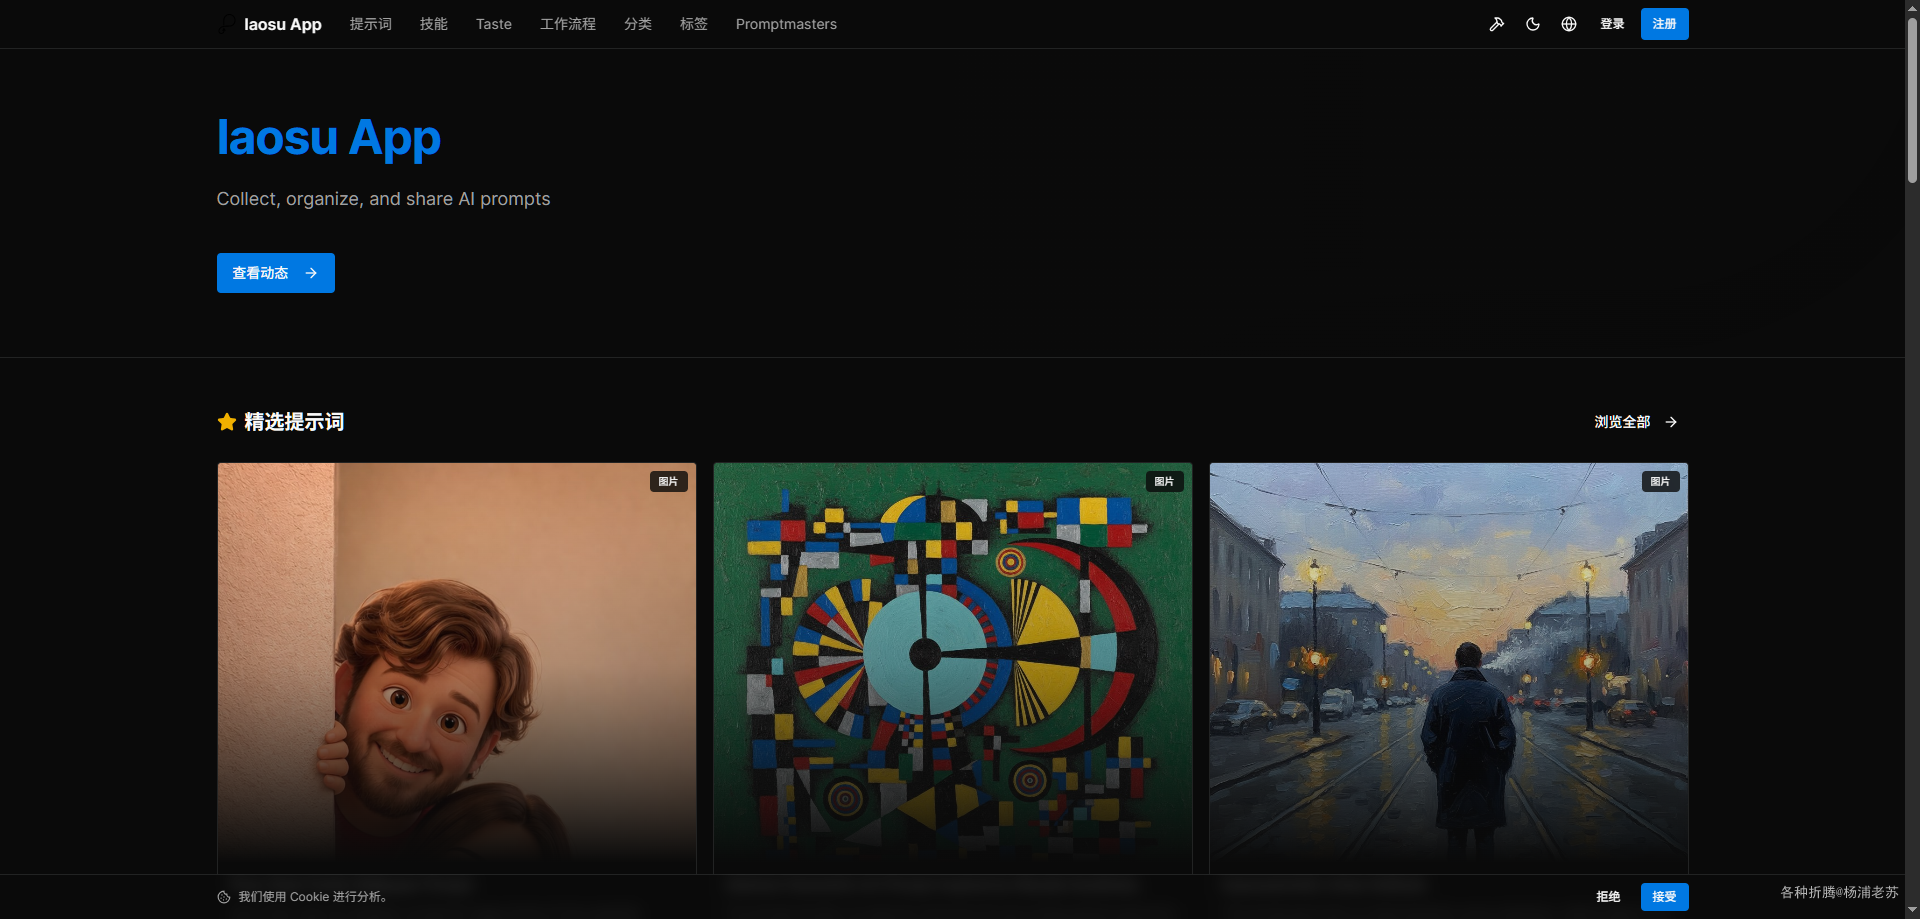Open the Promptmasters nav item

pos(786,24)
